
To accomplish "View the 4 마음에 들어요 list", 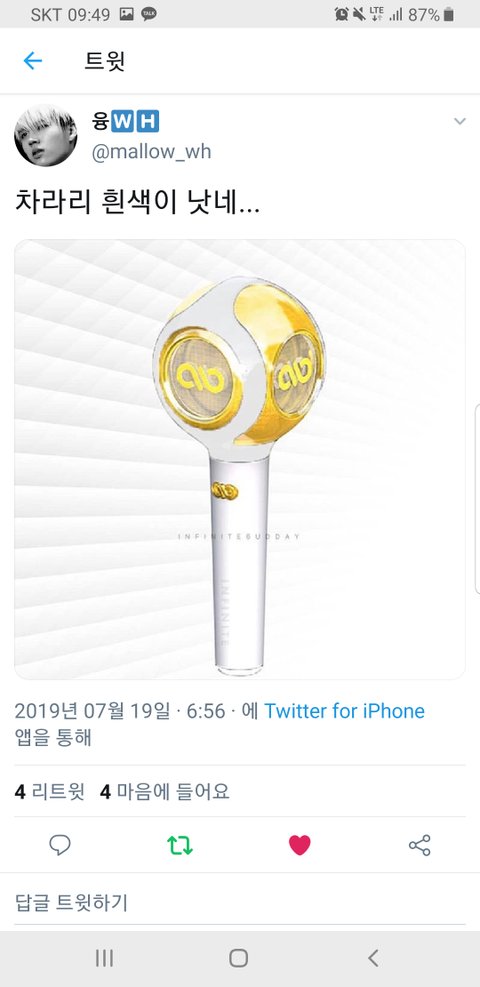I will click(165, 791).
